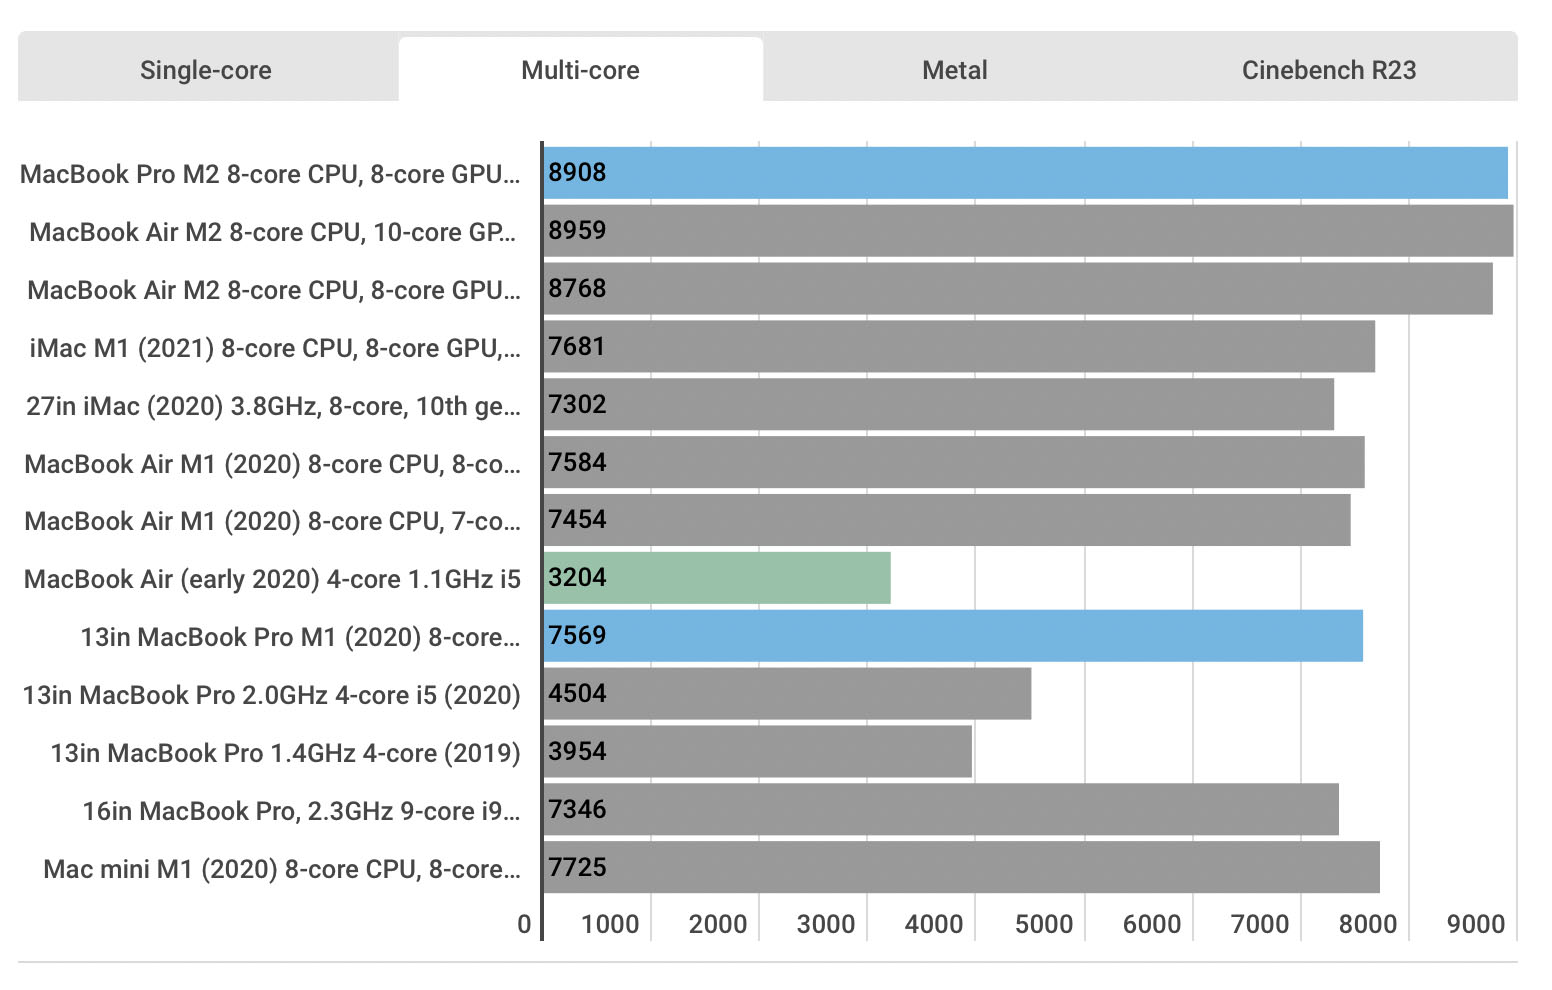Click the 2000 axis label
This screenshot has width=1552, height=990.
(x=718, y=924)
